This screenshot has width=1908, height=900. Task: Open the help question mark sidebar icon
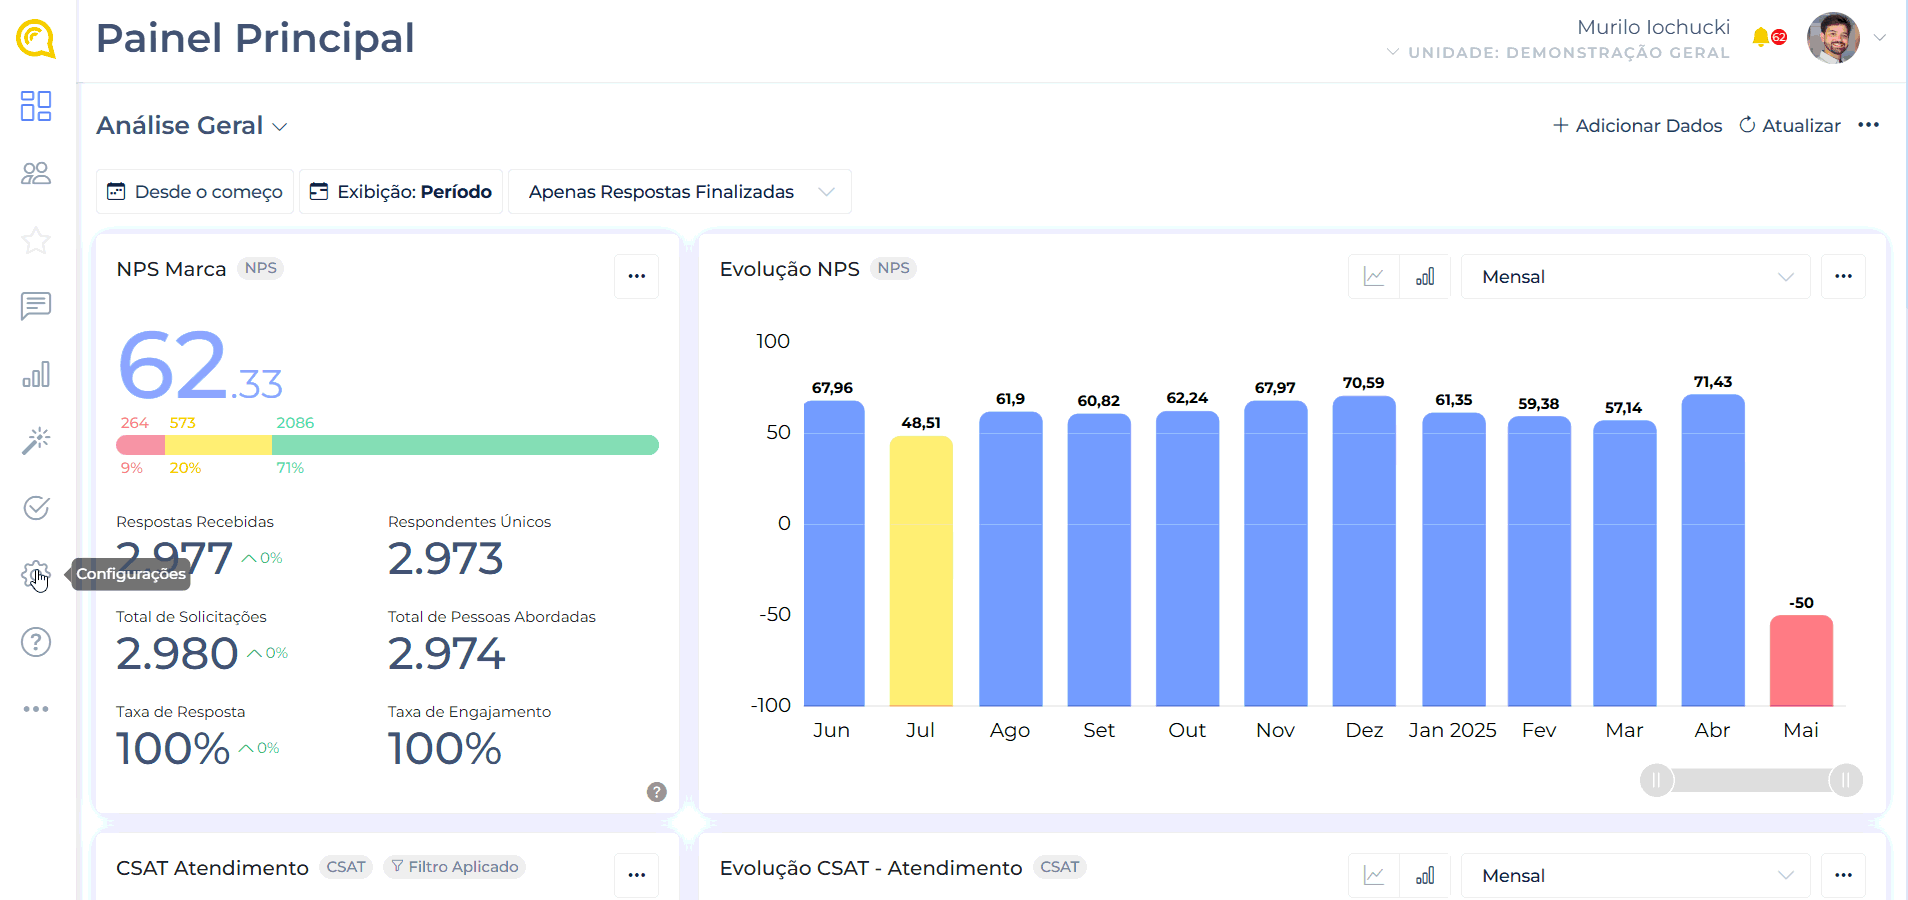coord(36,642)
